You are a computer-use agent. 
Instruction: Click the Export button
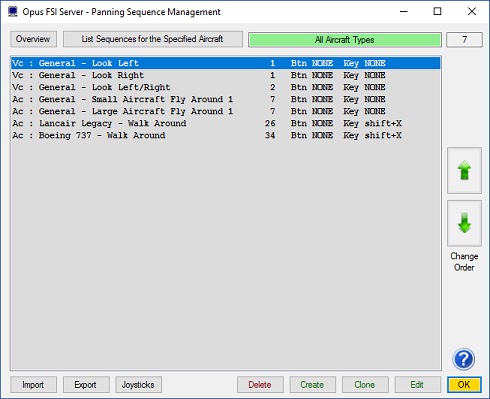(86, 385)
